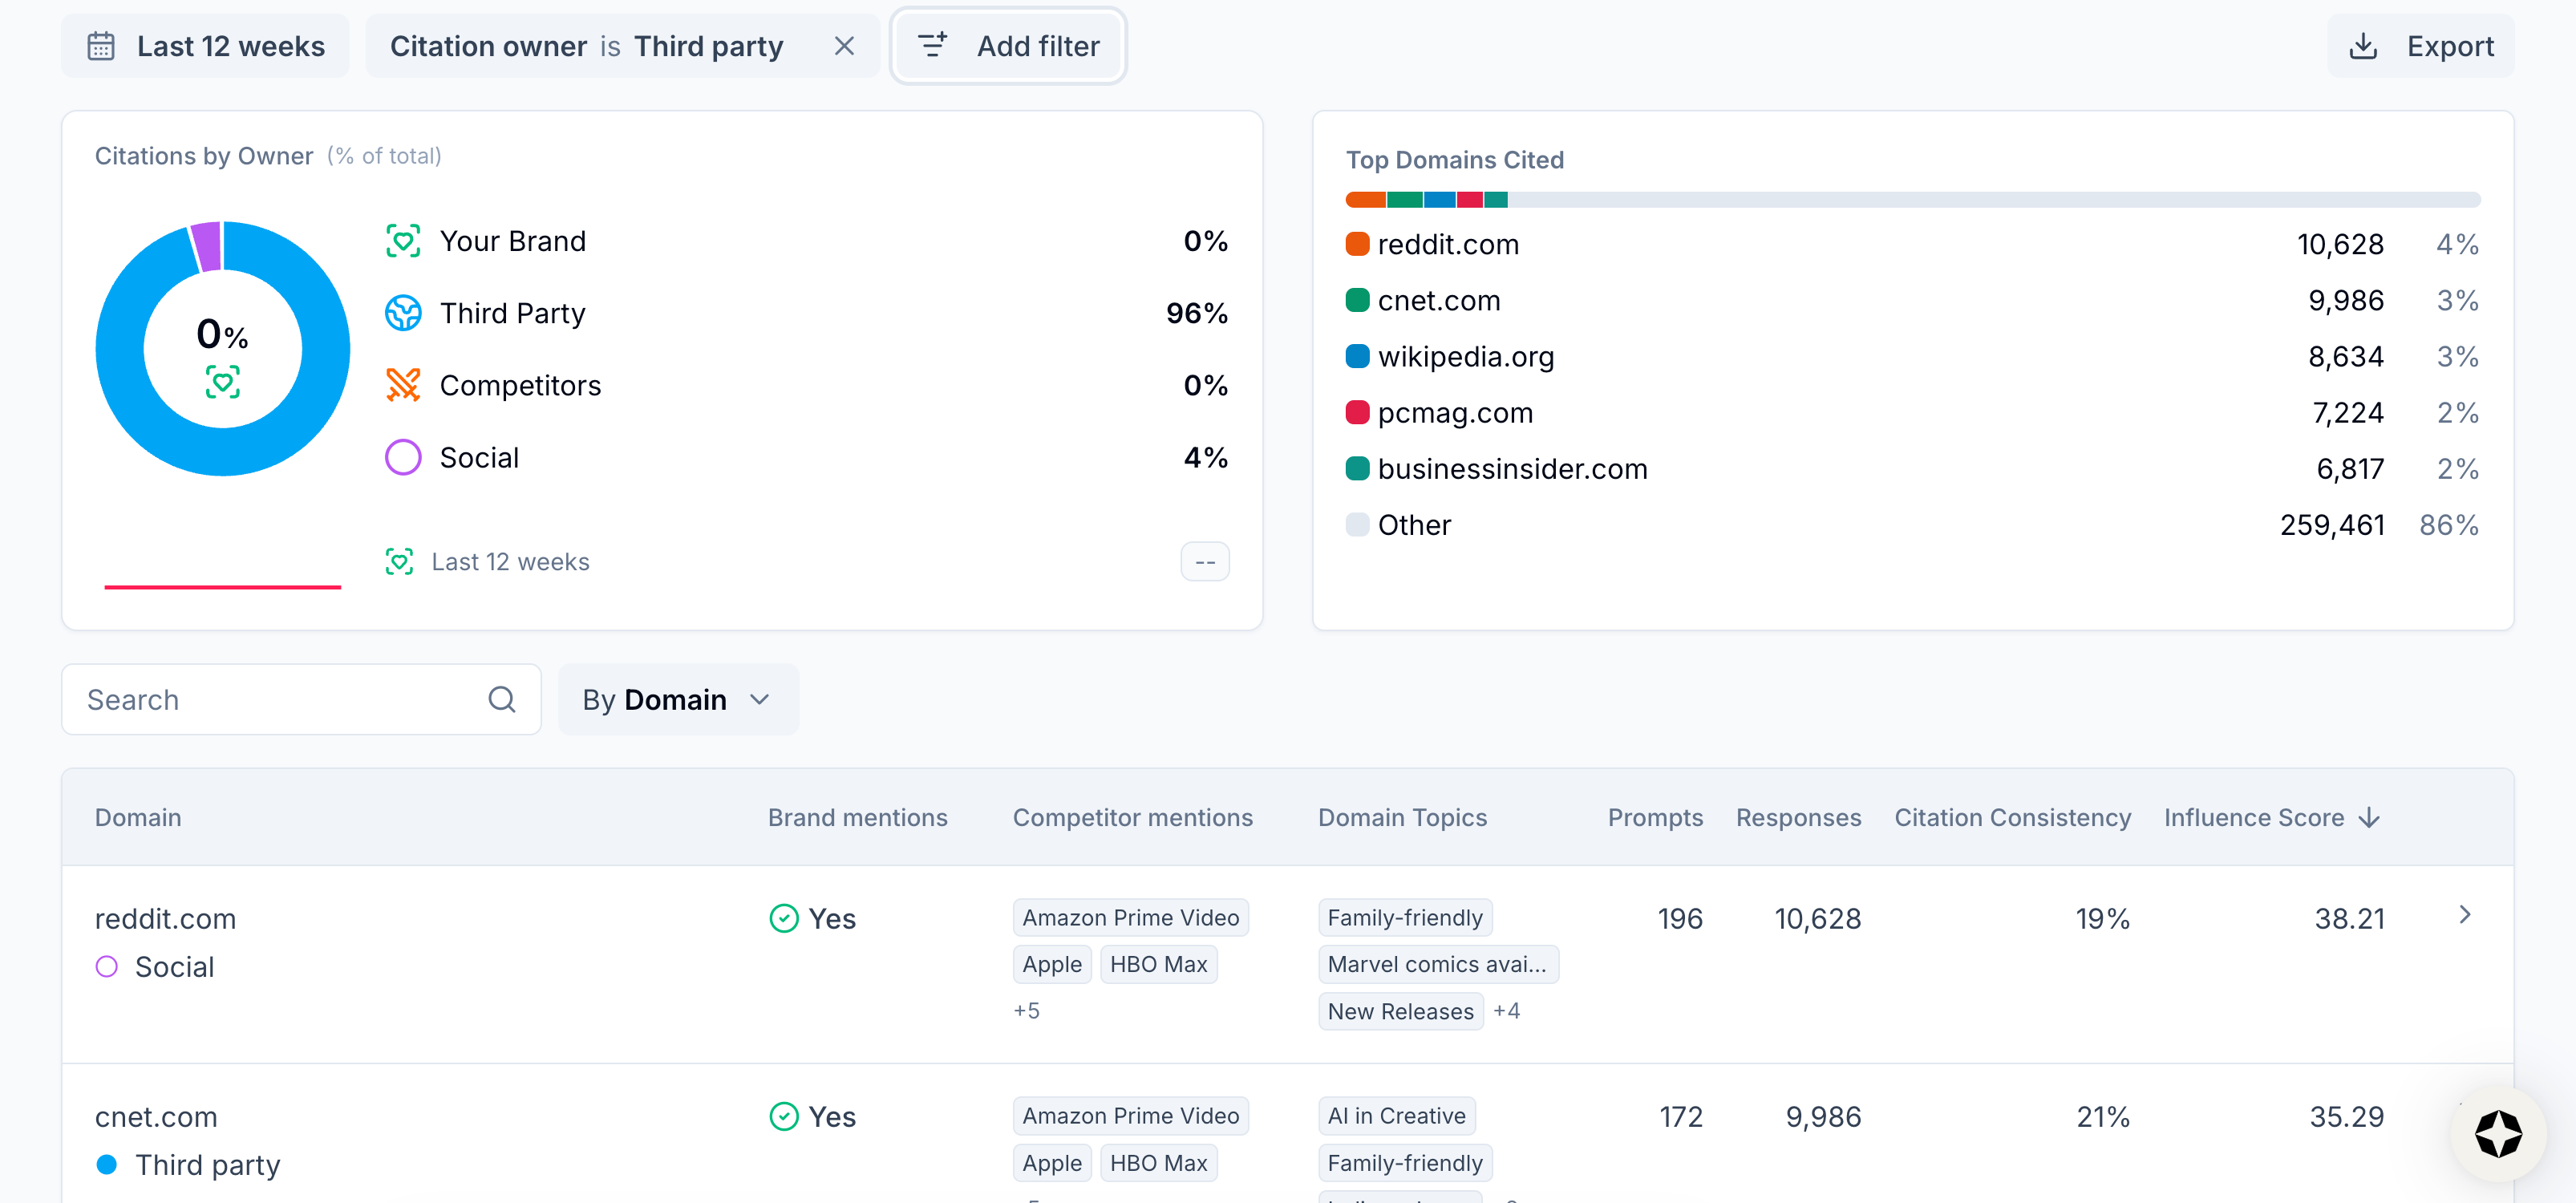Click the Add filter button
The image size is (2576, 1203).
pos(1008,46)
